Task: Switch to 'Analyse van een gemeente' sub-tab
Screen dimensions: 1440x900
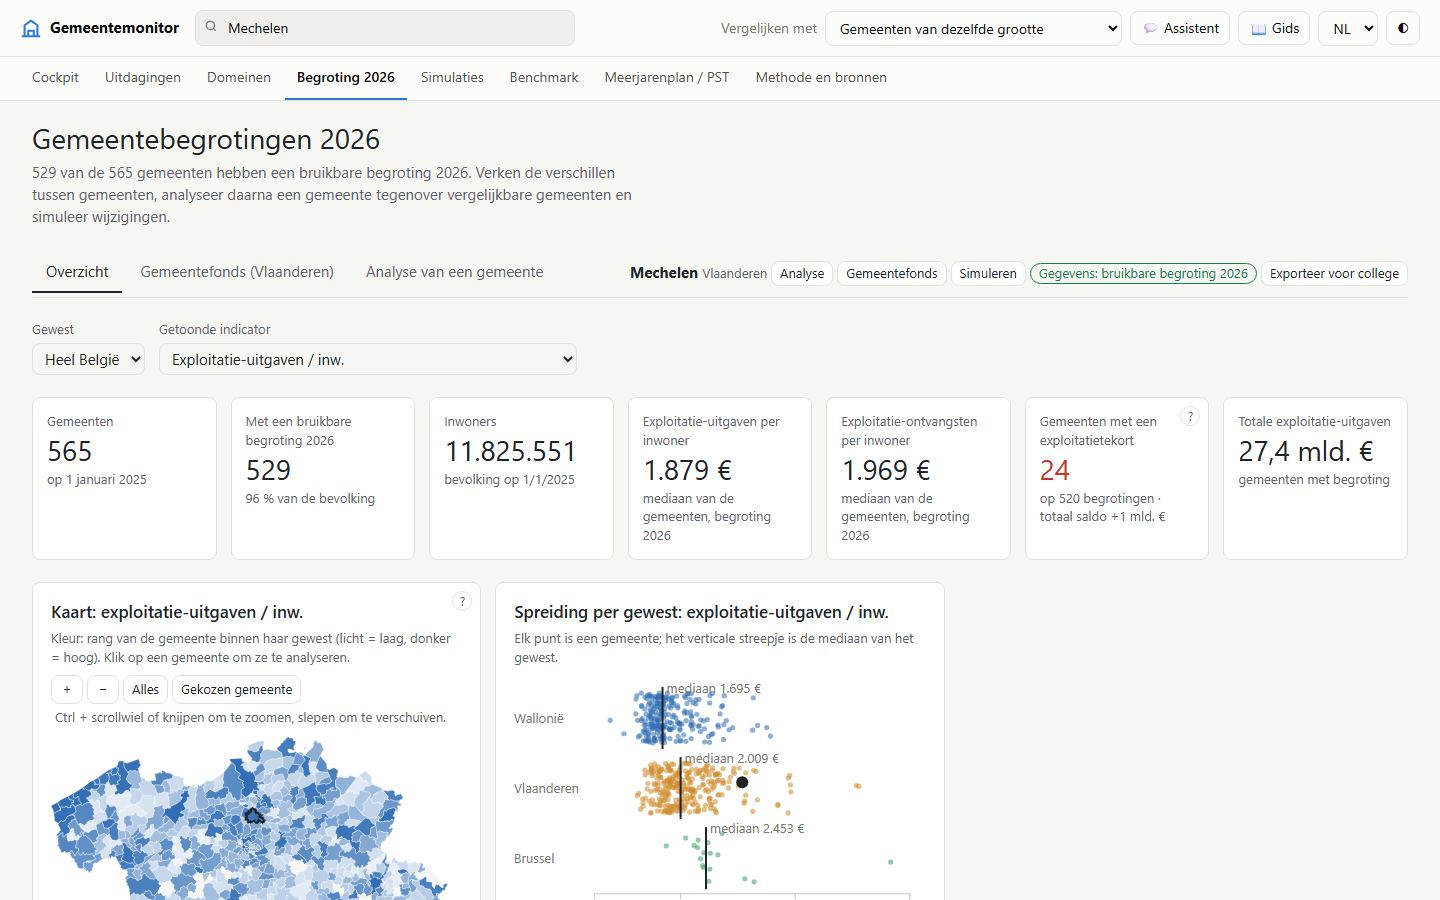Action: [x=455, y=272]
